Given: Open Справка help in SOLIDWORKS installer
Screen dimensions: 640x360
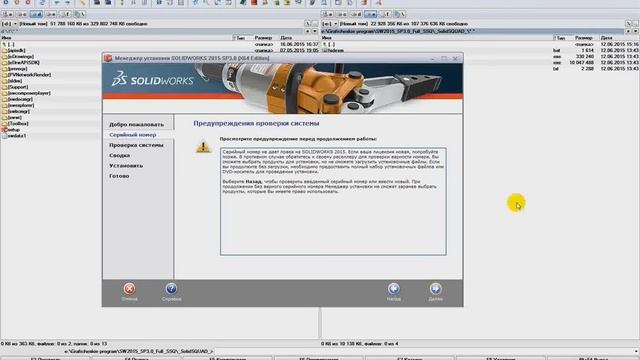Looking at the screenshot, I should point(171,289).
